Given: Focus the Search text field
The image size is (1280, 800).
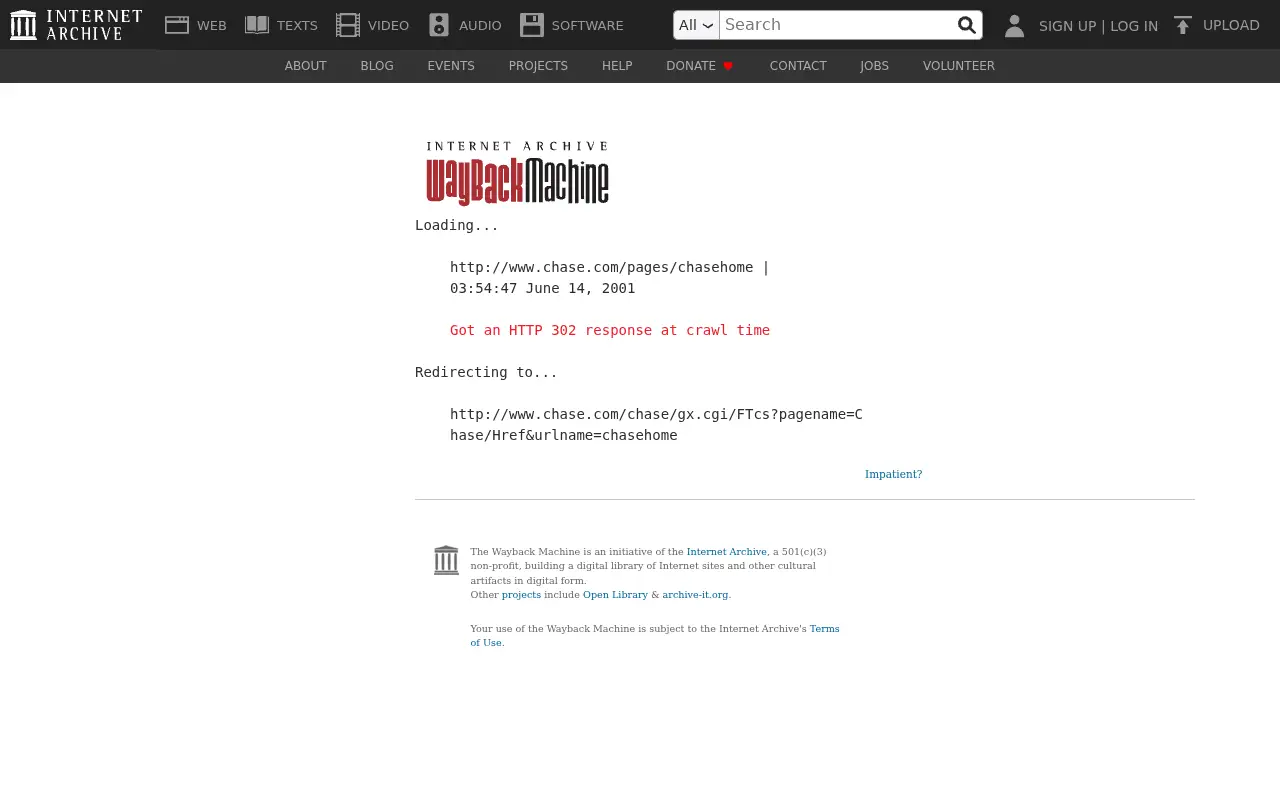Looking at the screenshot, I should pos(836,25).
